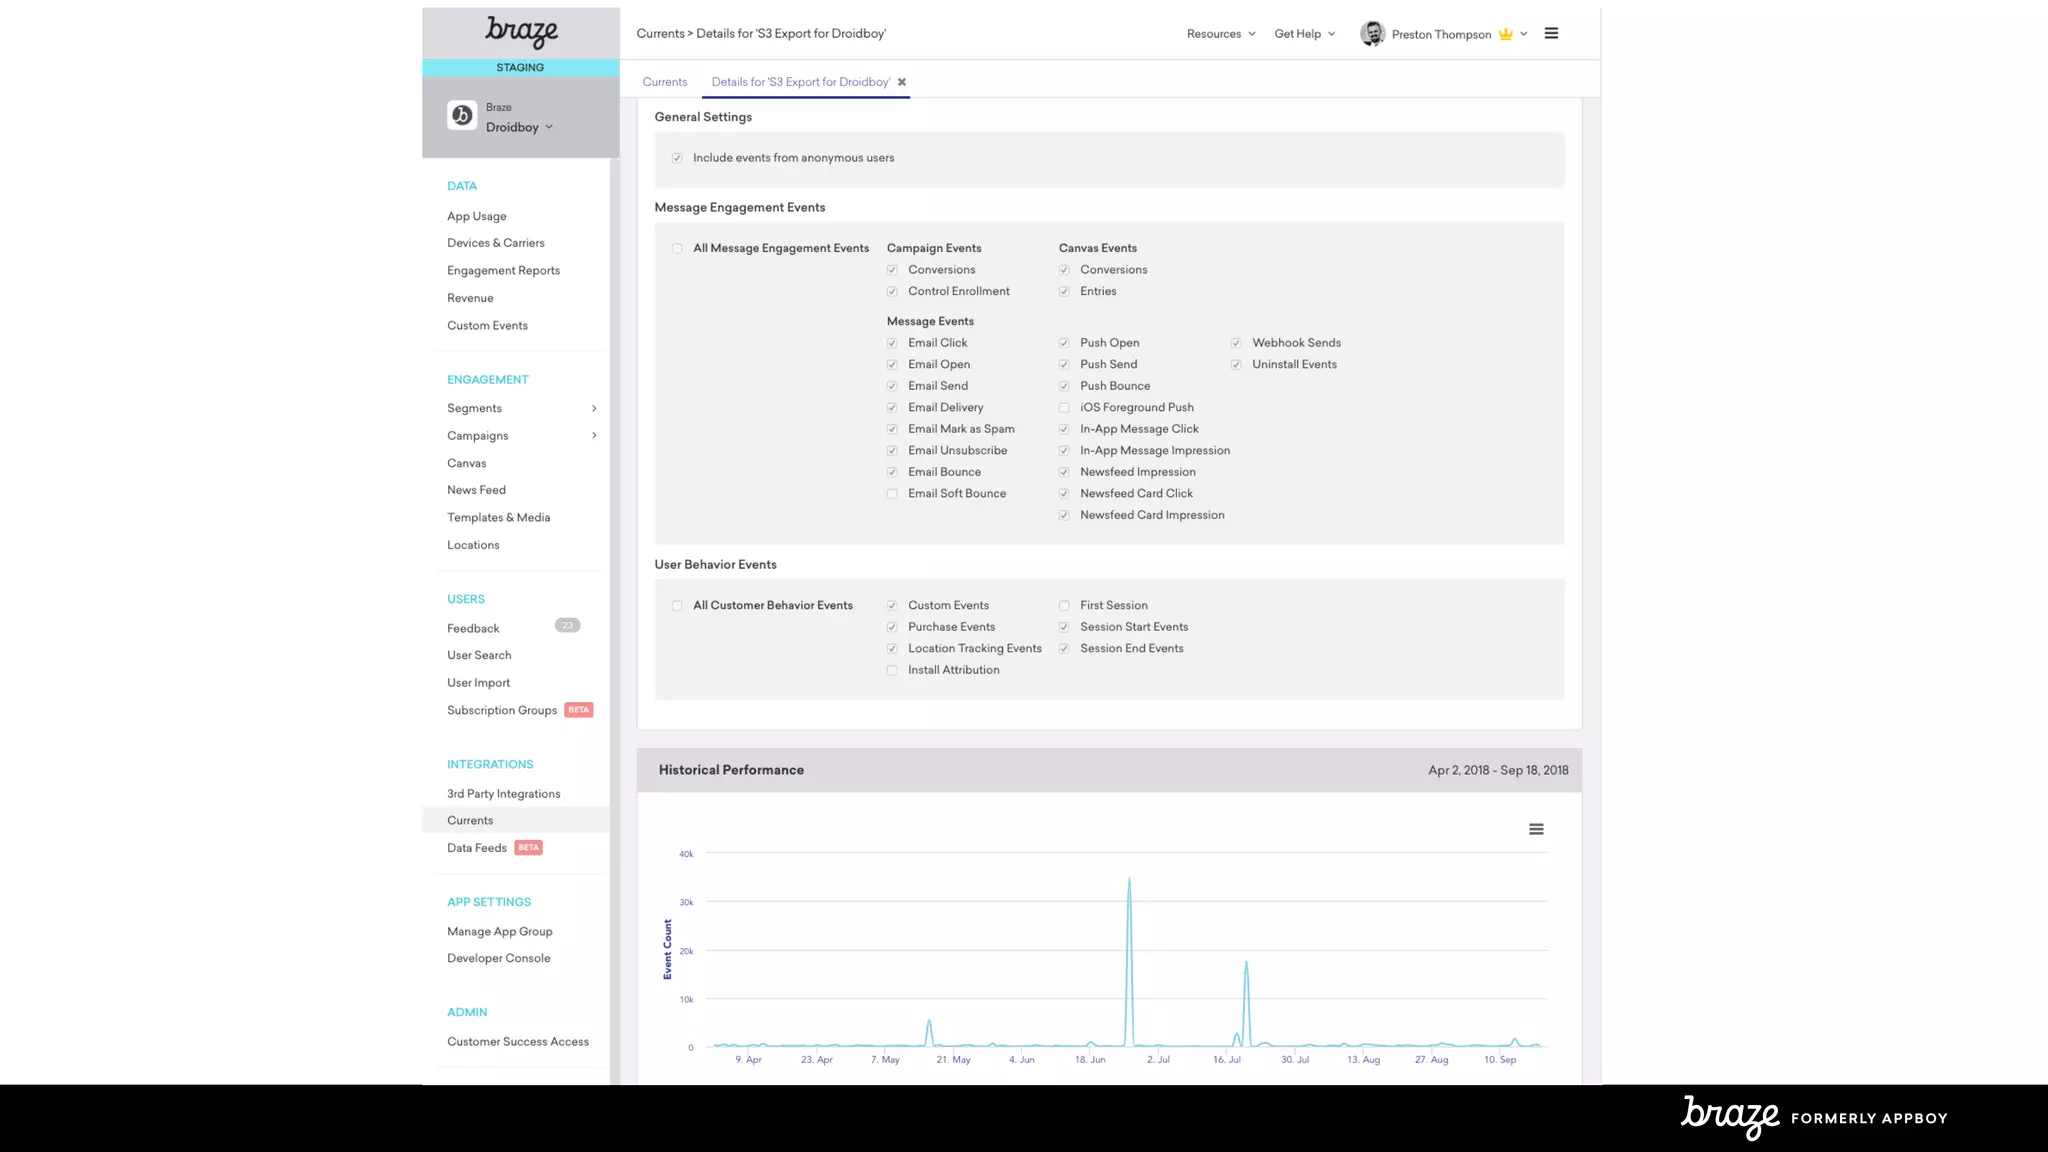The width and height of the screenshot is (2048, 1152).
Task: Open the top-right hamburger menu icon
Action: click(x=1551, y=33)
